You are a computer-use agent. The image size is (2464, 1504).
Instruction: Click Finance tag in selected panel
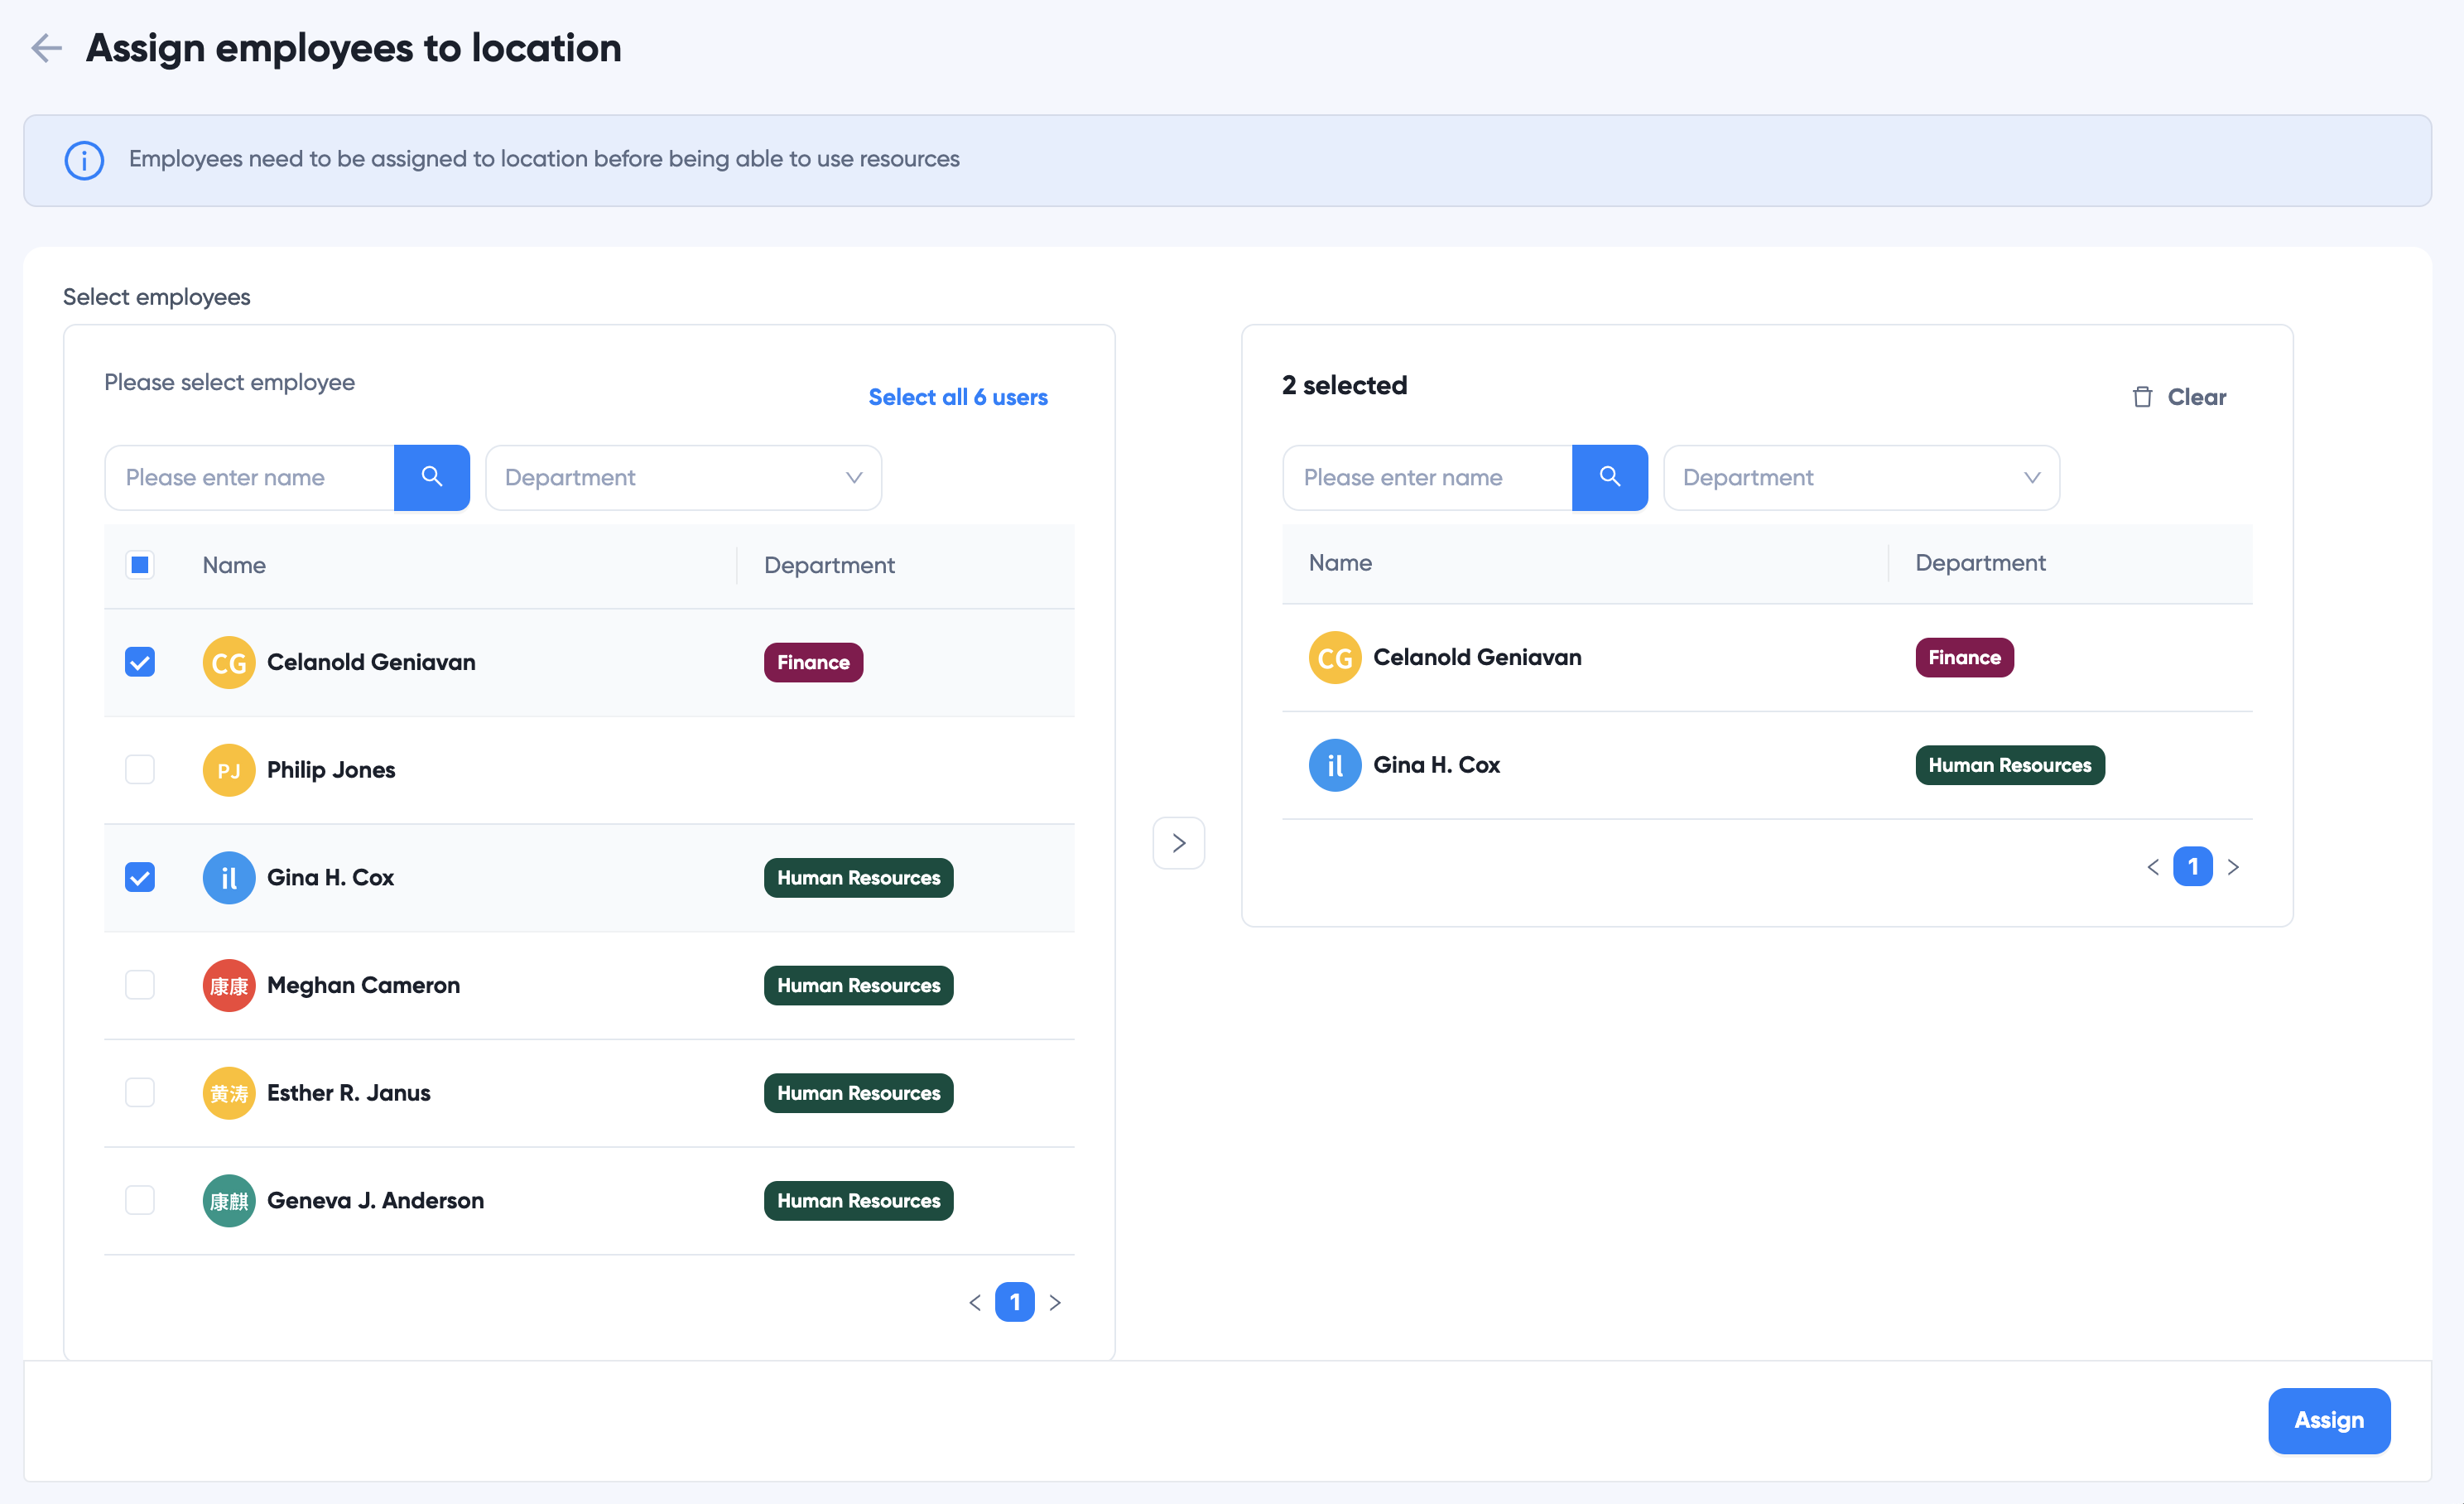pos(1965,658)
